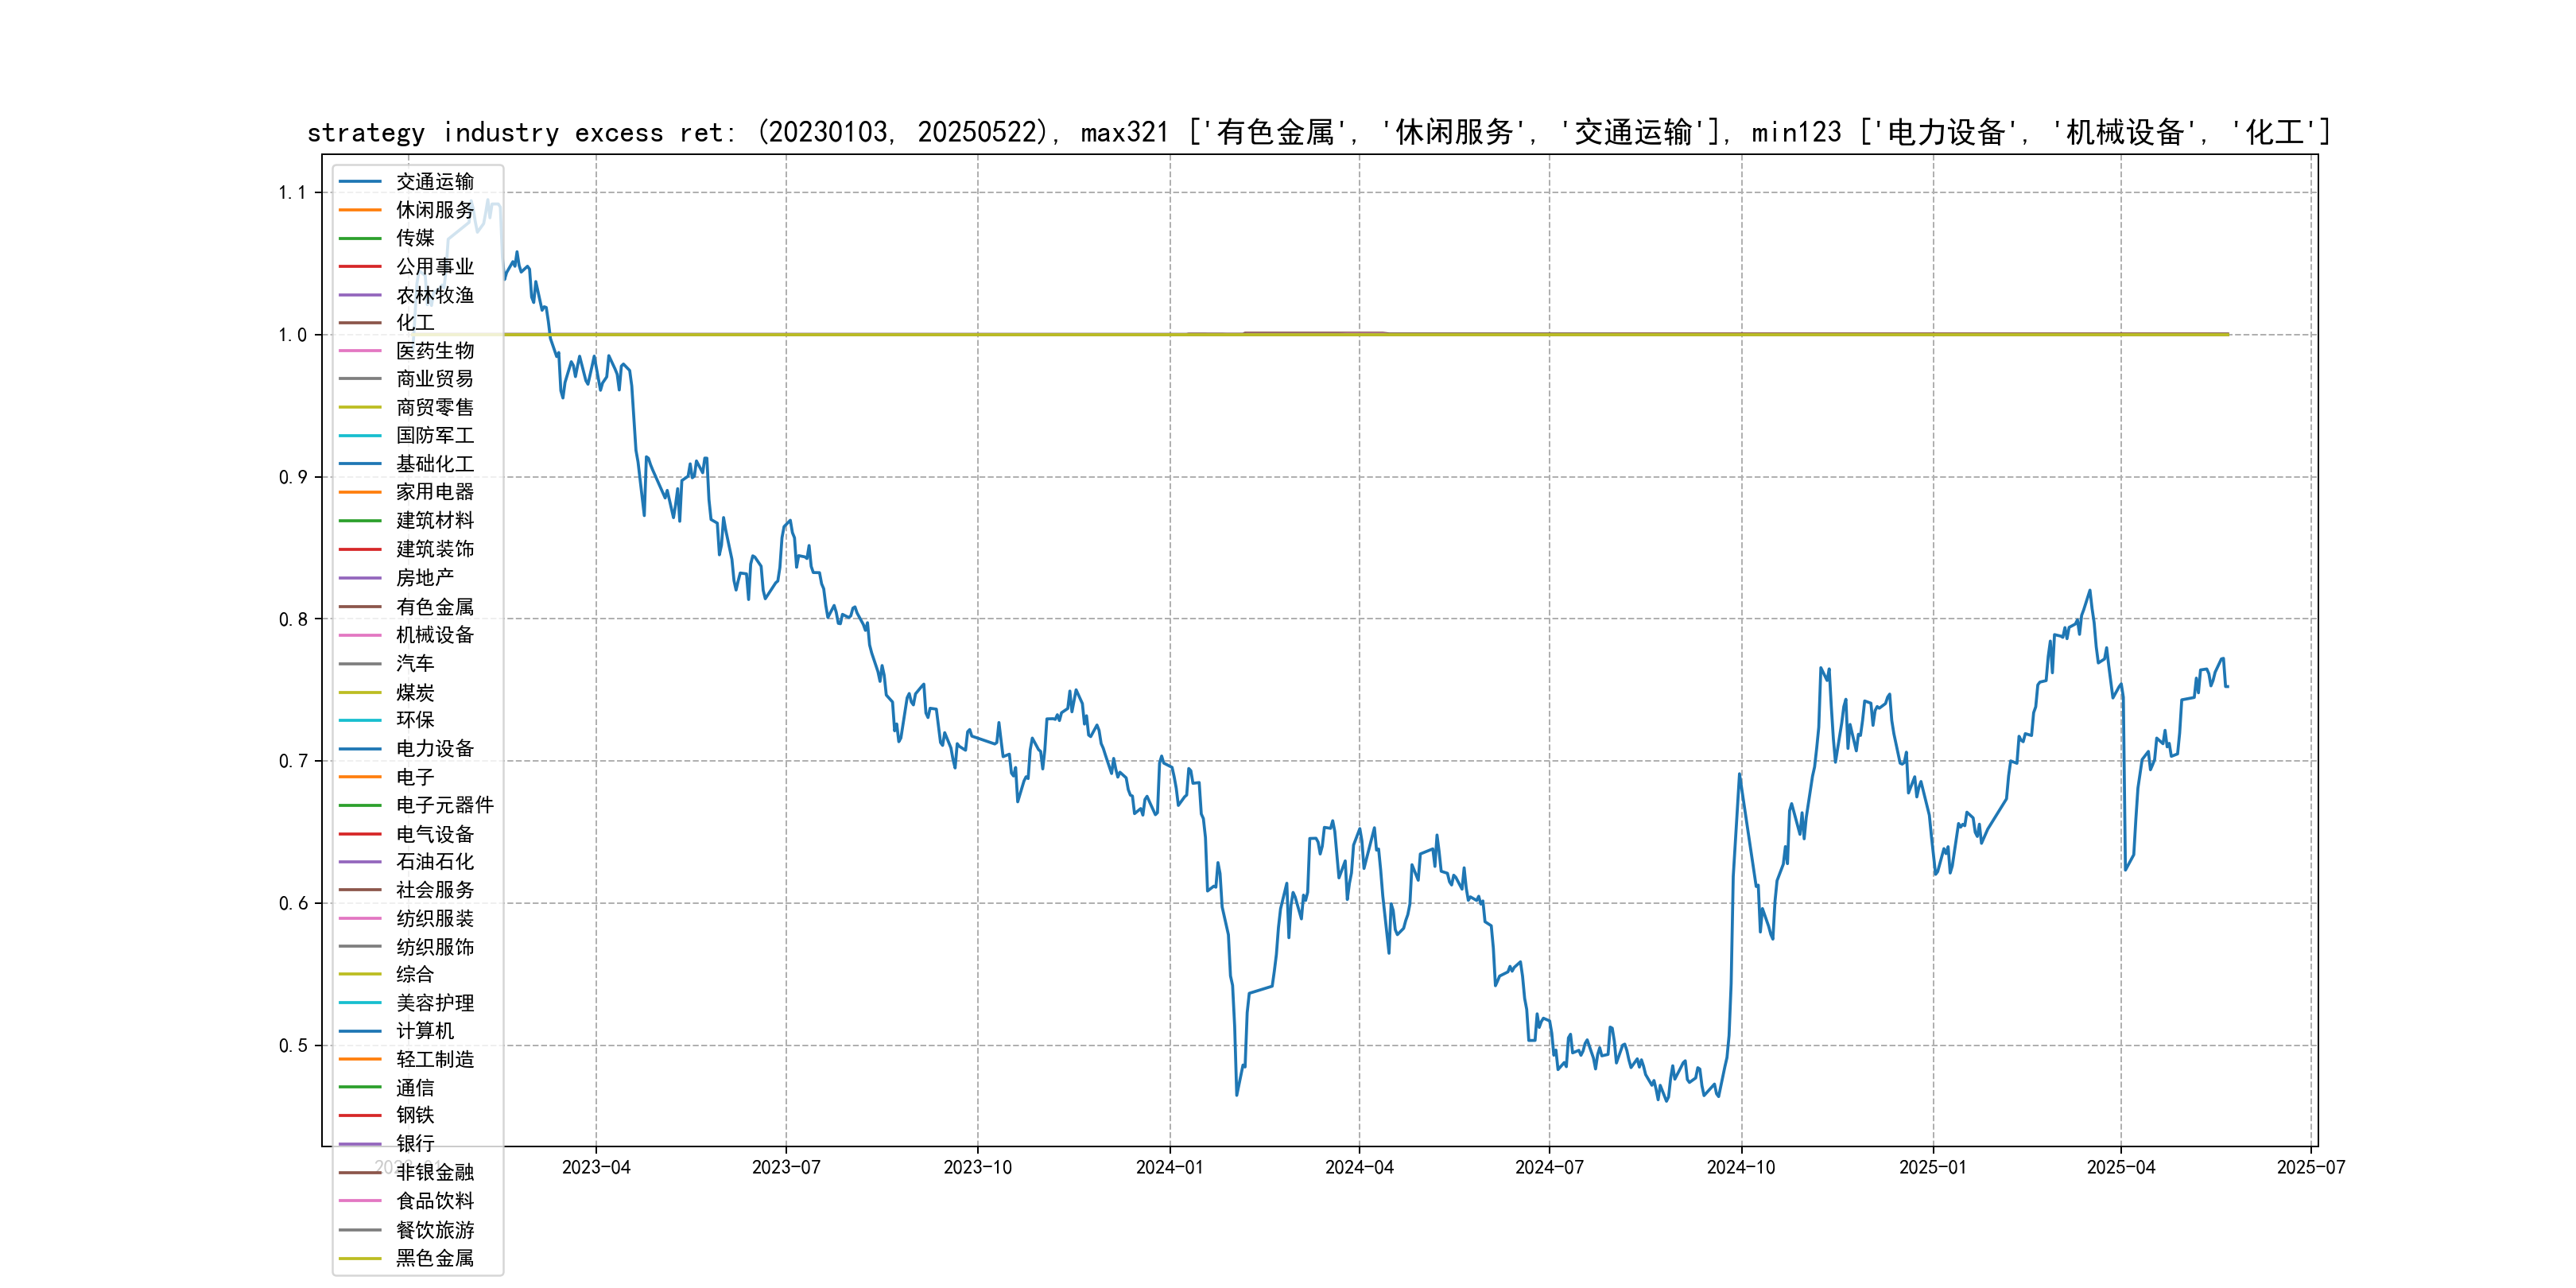Click the 黑色金属 legend entry
The width and height of the screenshot is (2576, 1288).
click(x=434, y=1258)
